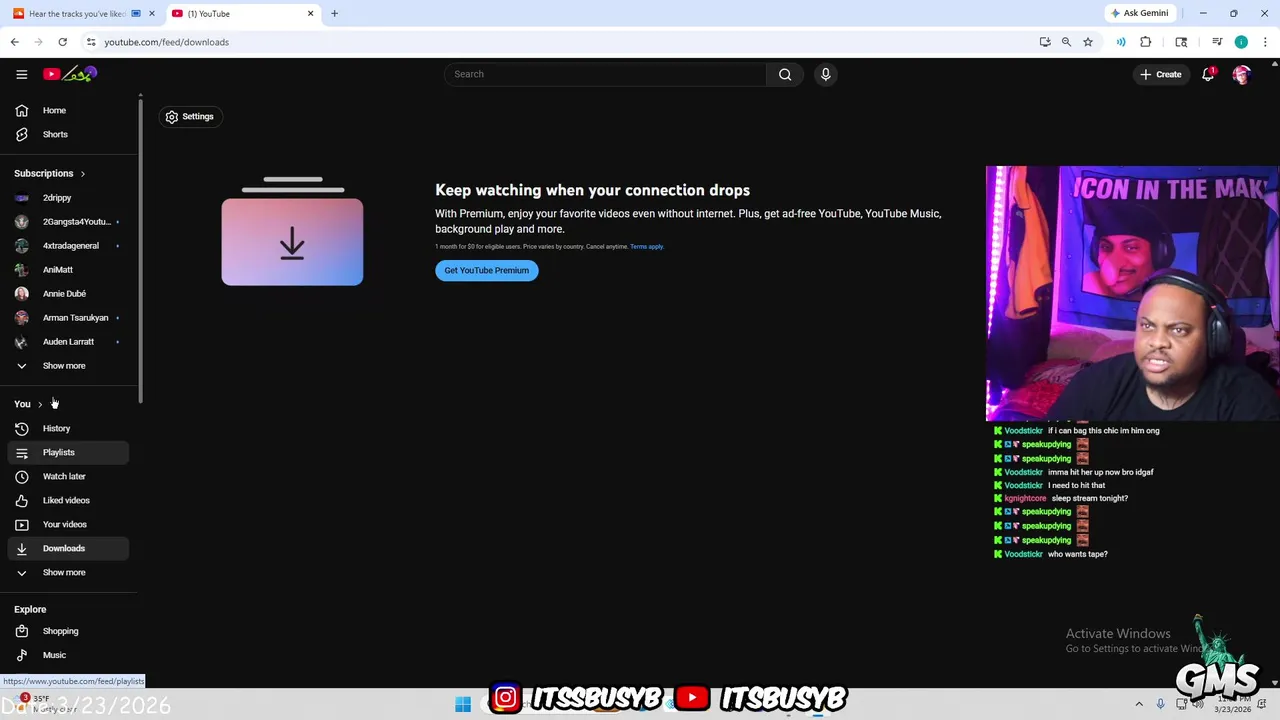Open the You section chevron

[40, 404]
